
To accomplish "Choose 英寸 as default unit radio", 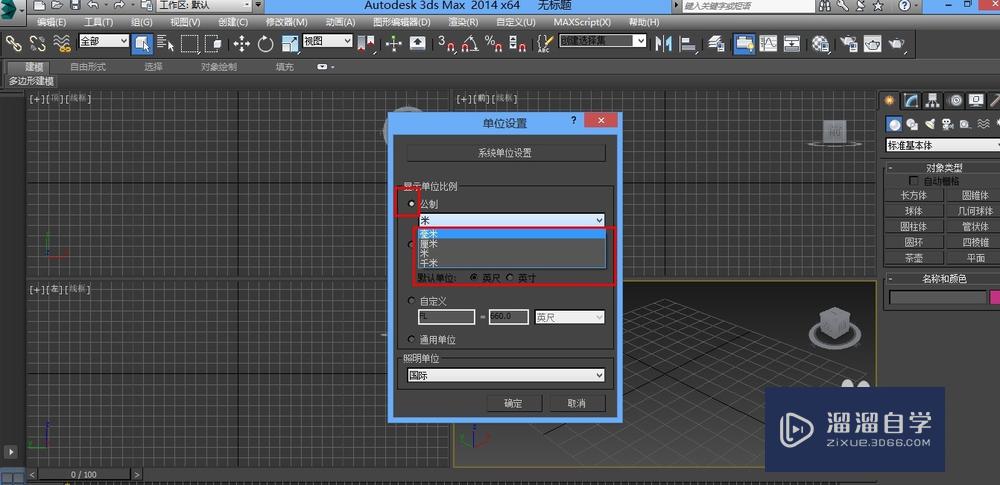I will (510, 278).
